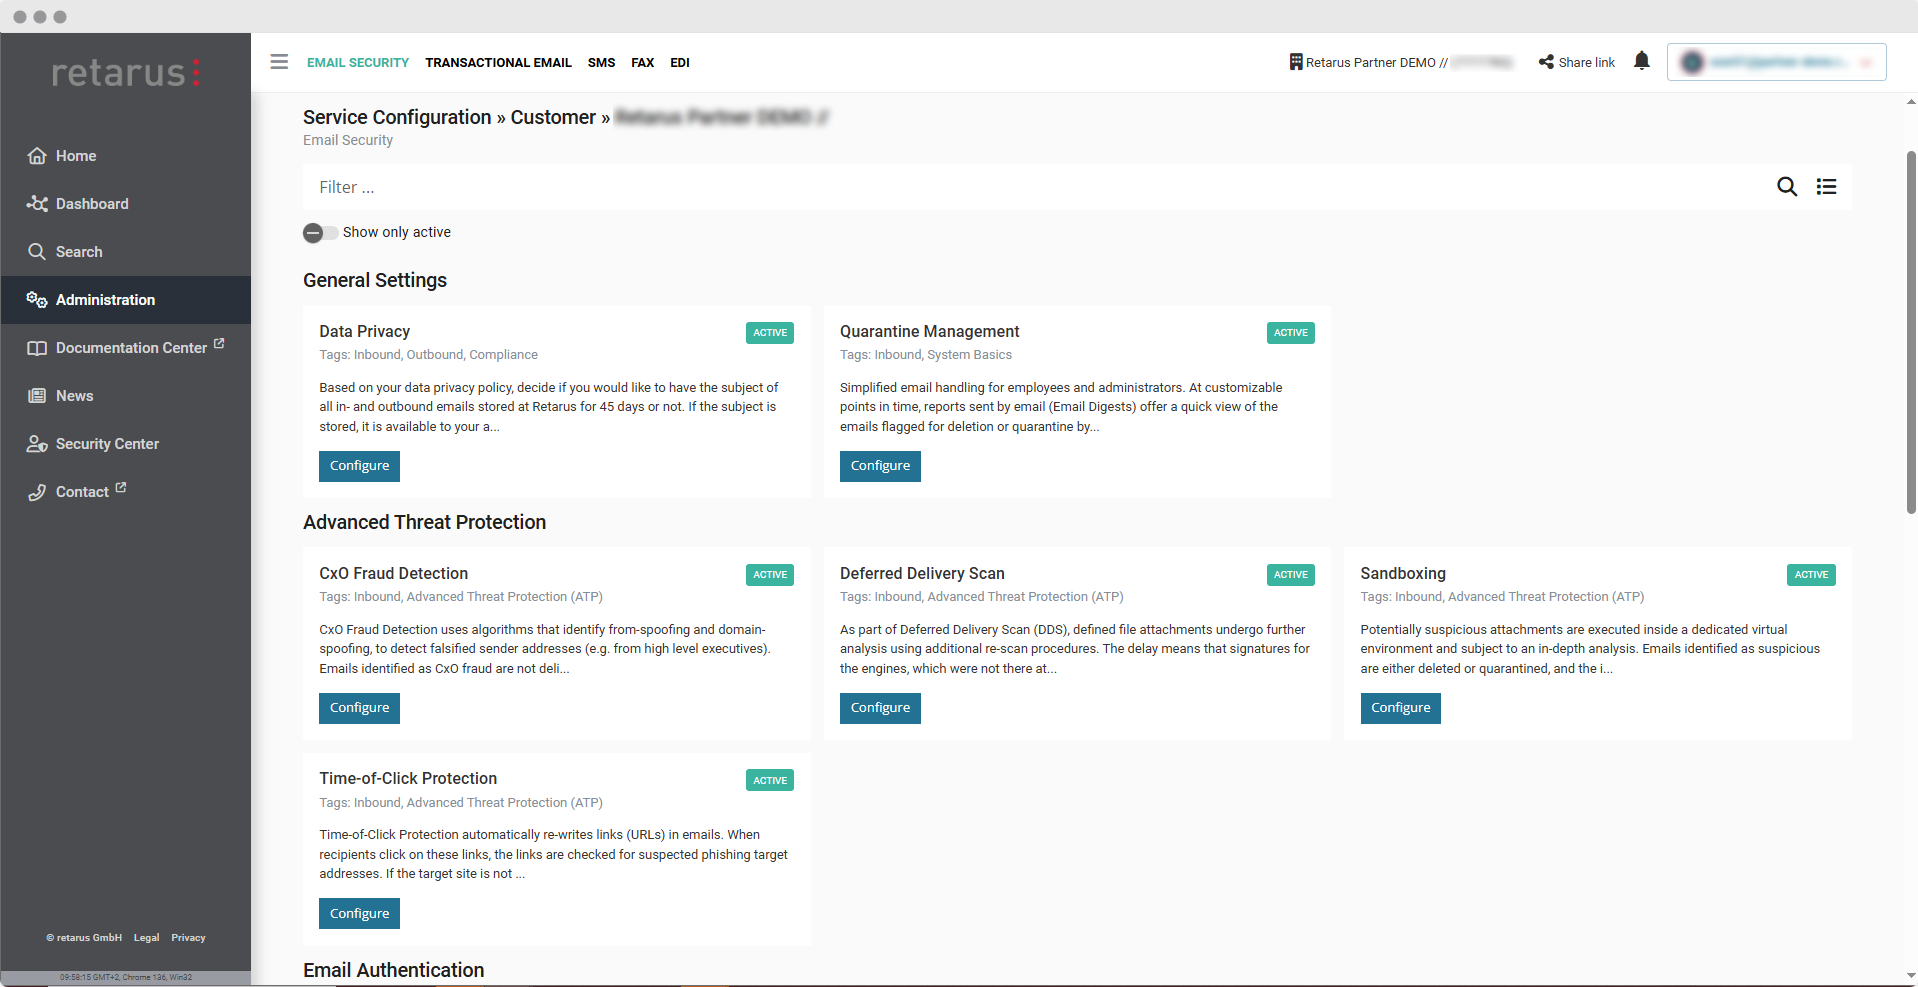Click the ACTIVE badge on Quarantine Management
Viewport: 1918px width, 987px height.
tap(1290, 333)
